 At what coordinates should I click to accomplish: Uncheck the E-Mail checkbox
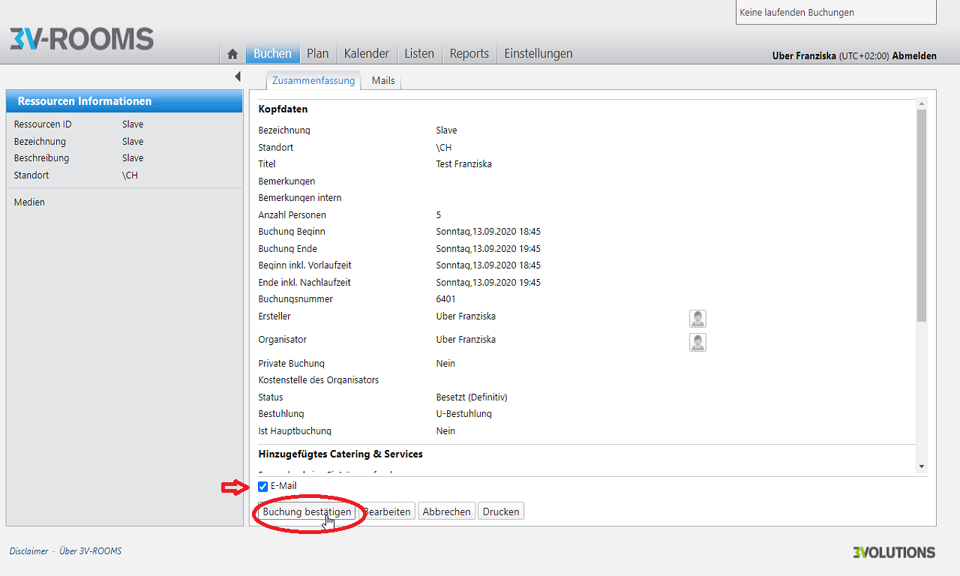263,487
